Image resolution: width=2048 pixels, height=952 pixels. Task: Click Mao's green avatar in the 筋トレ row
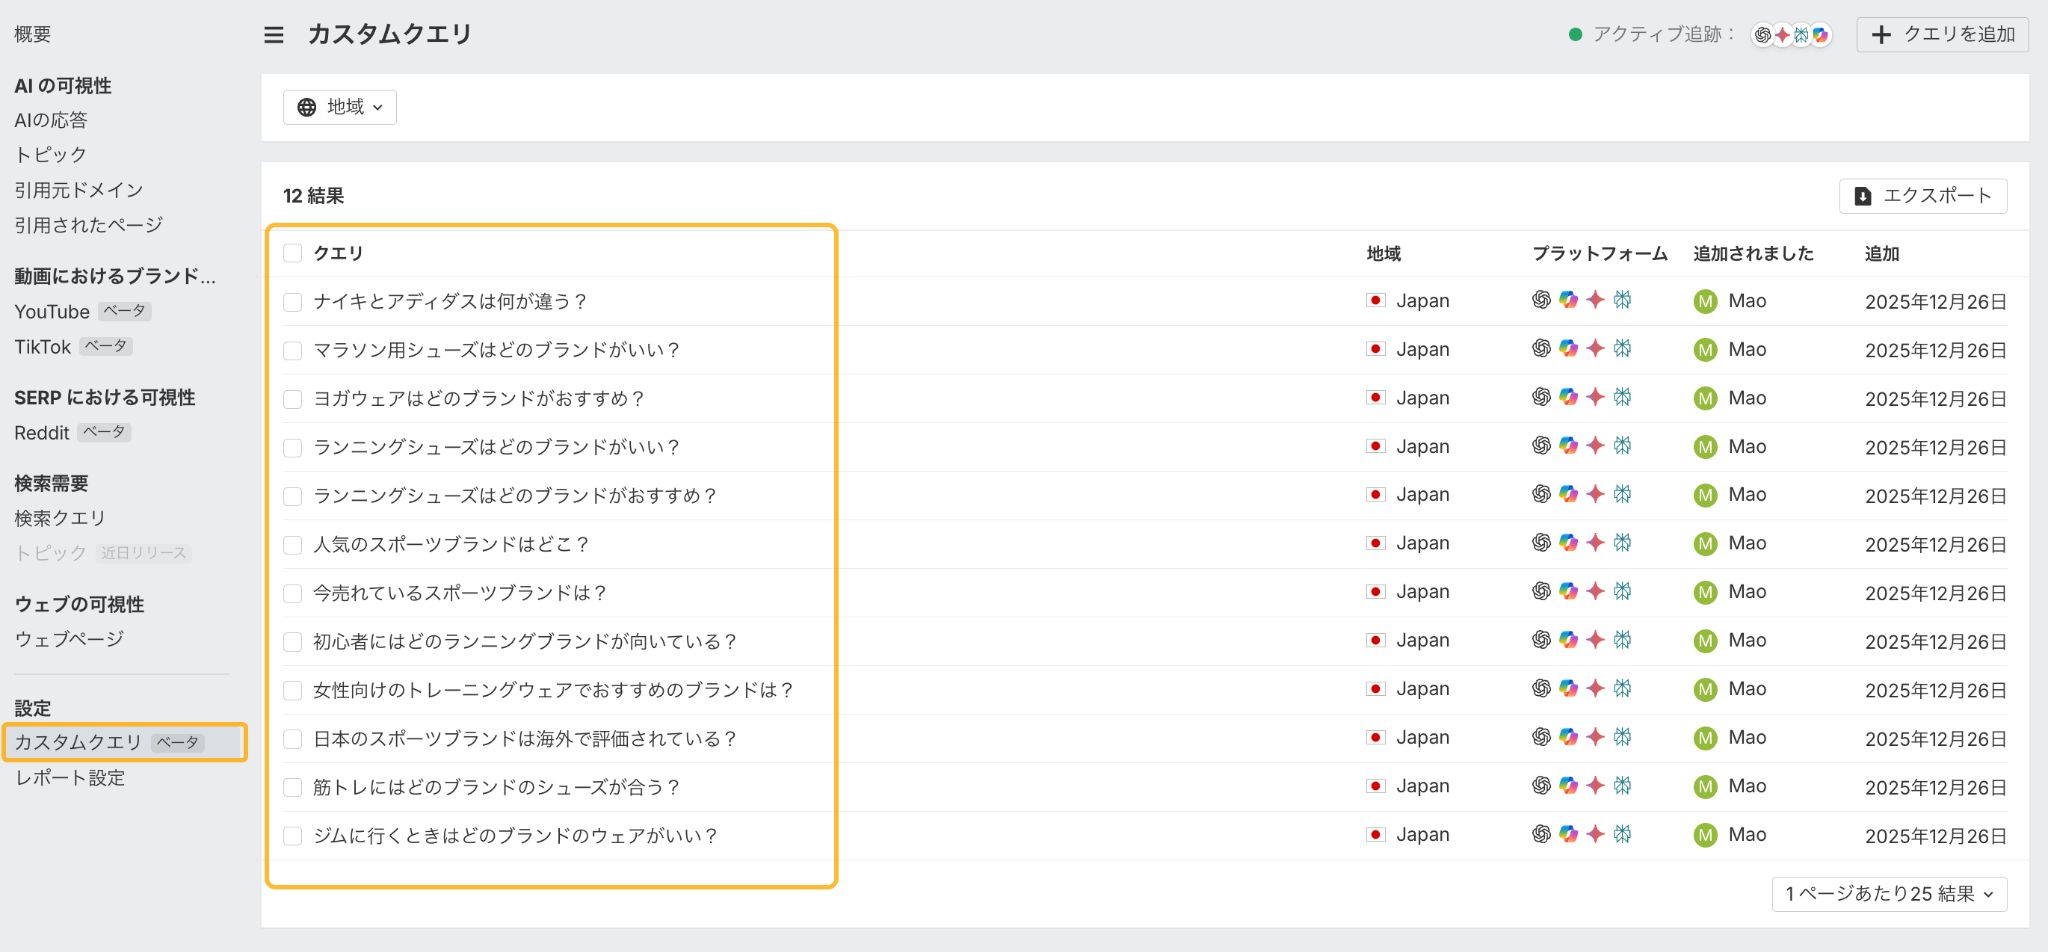click(x=1705, y=787)
